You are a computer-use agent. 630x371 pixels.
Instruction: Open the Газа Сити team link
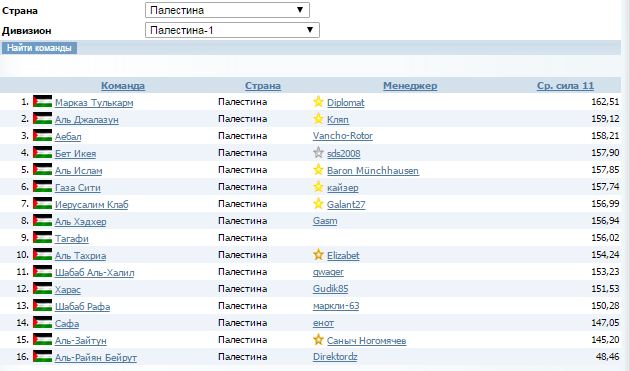tap(78, 187)
